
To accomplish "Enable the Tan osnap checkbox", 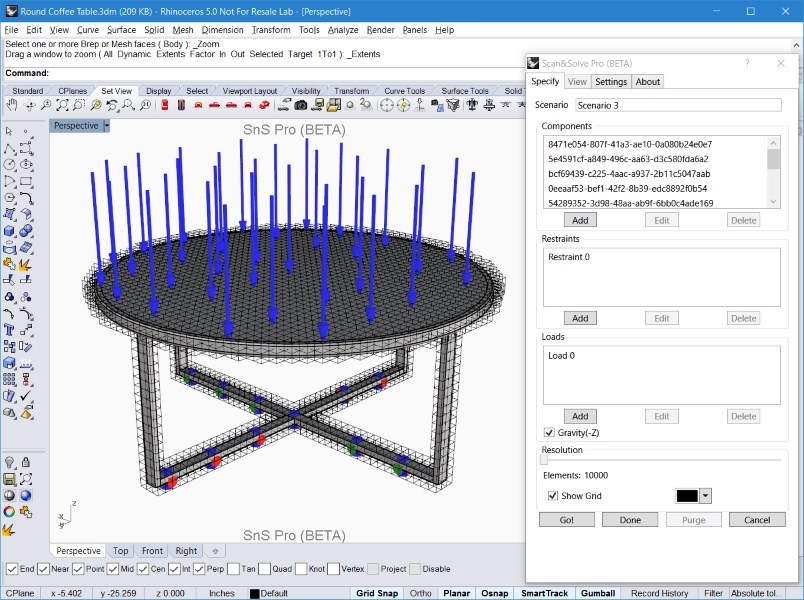I will point(233,569).
